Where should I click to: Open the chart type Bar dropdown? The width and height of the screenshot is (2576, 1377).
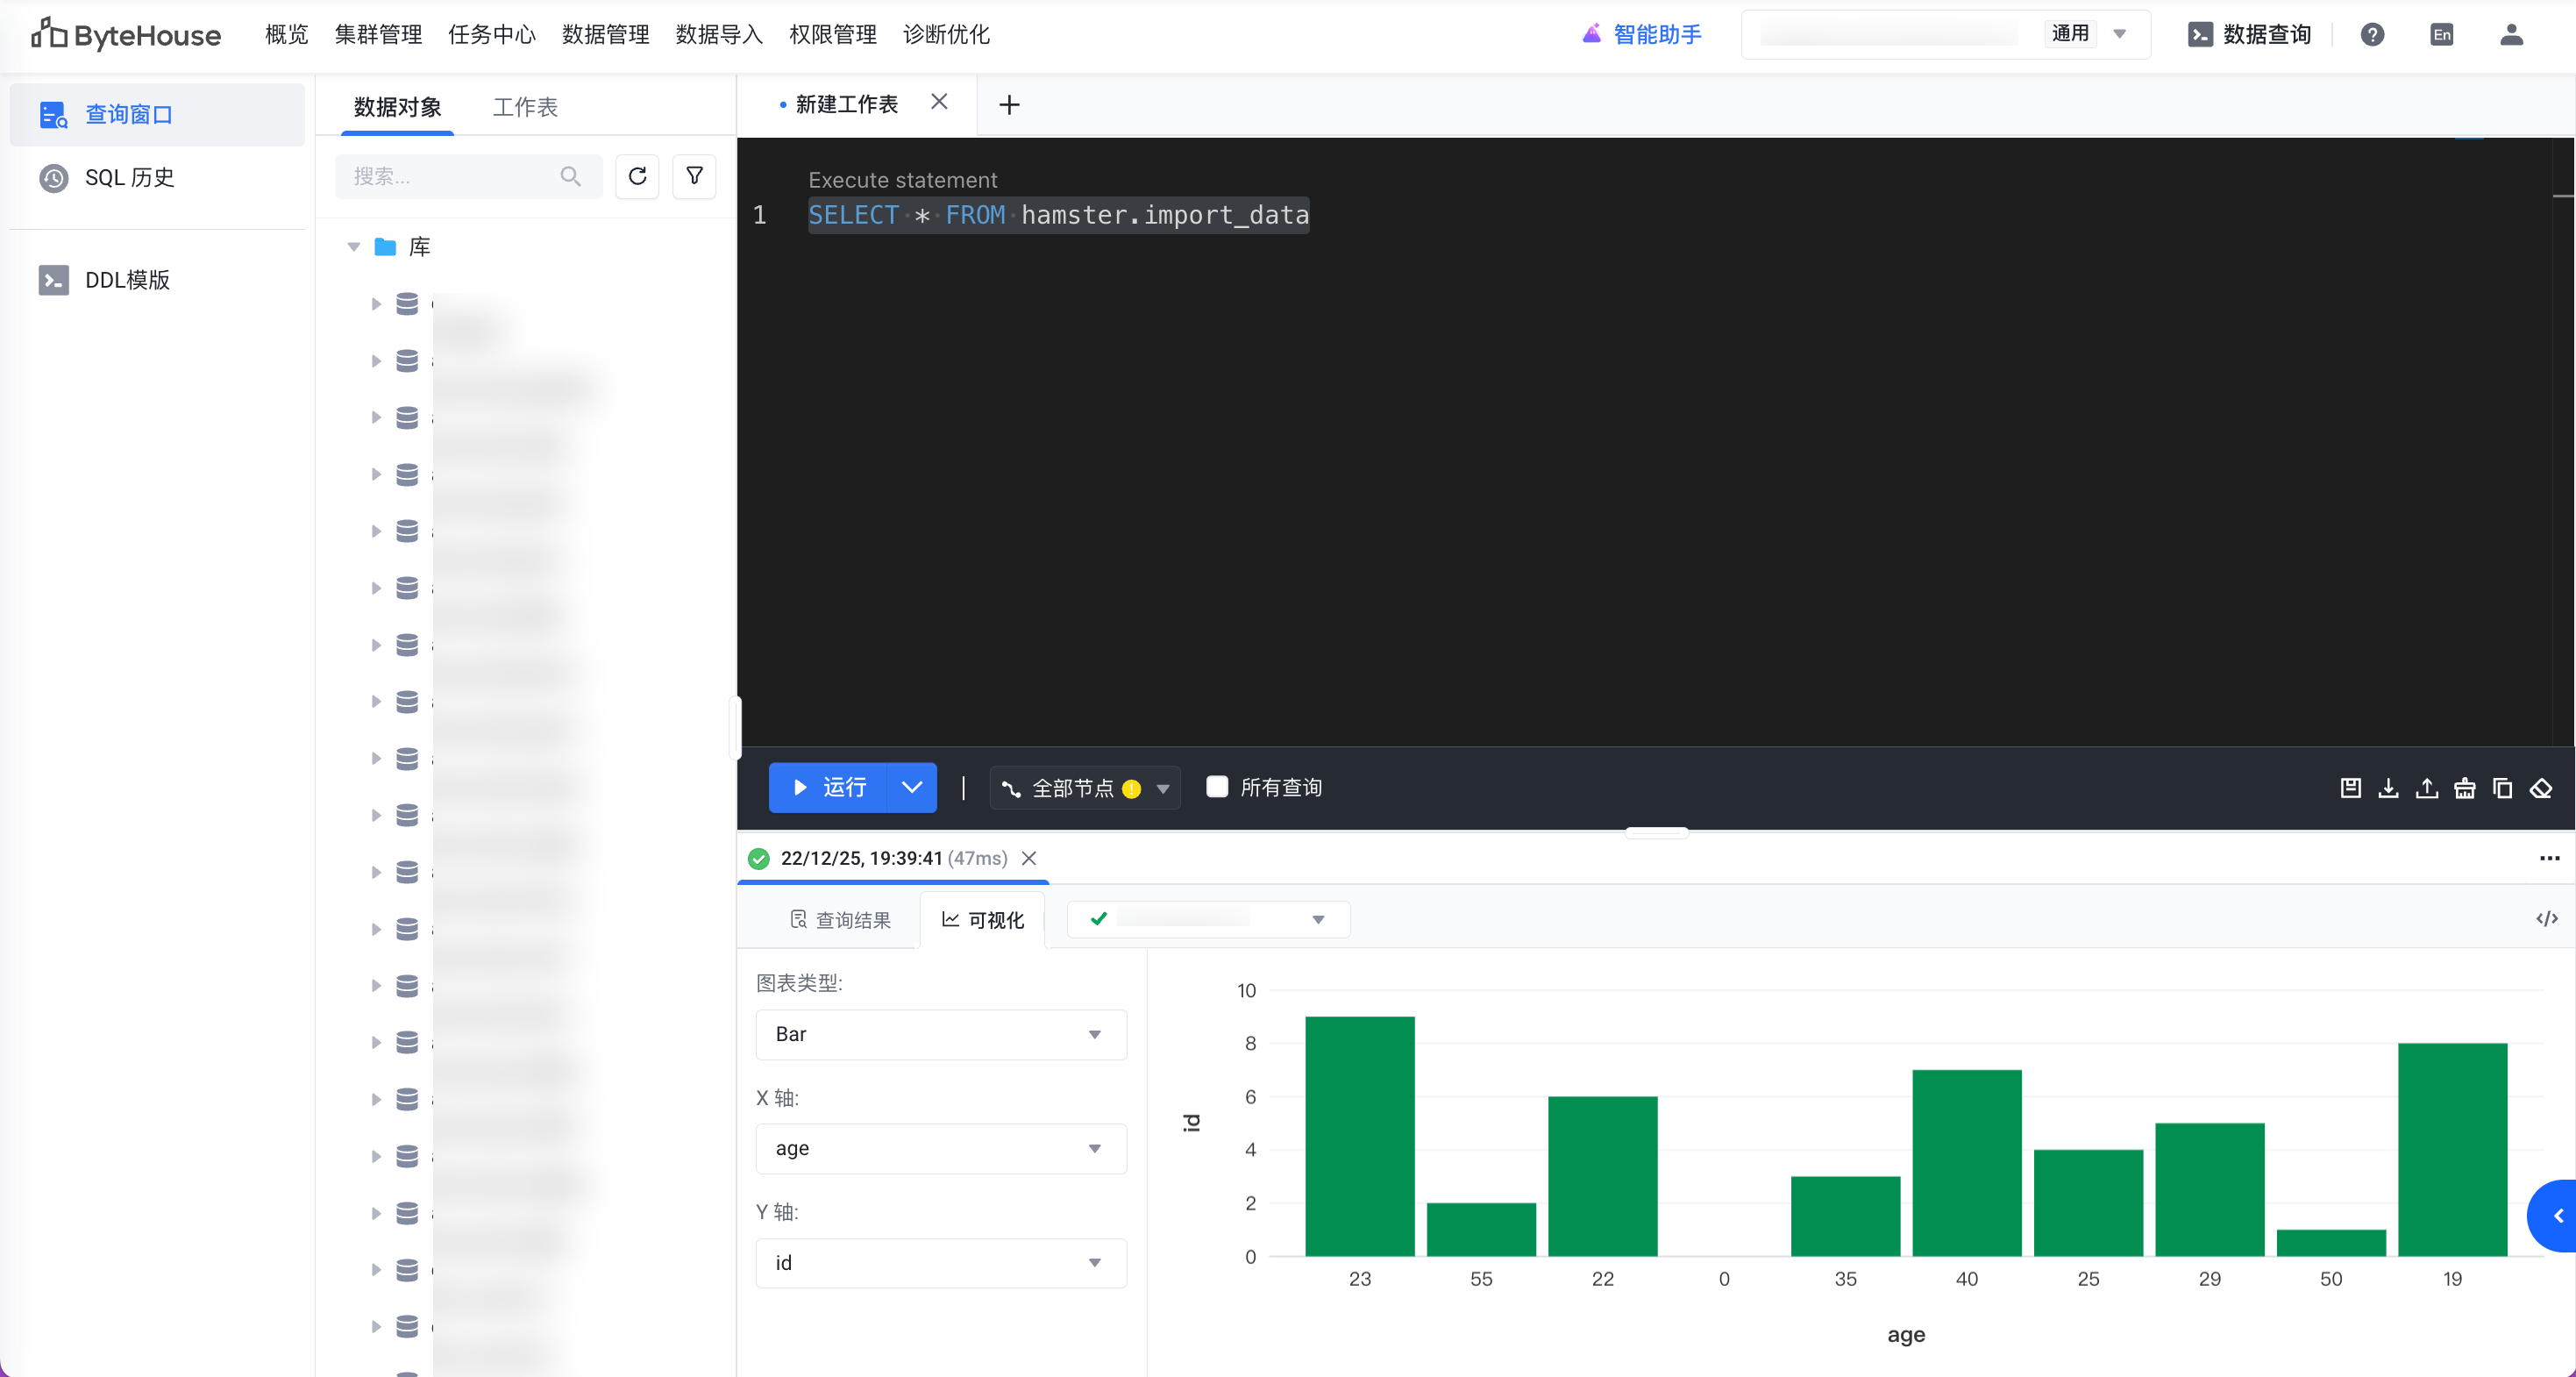coord(940,1034)
